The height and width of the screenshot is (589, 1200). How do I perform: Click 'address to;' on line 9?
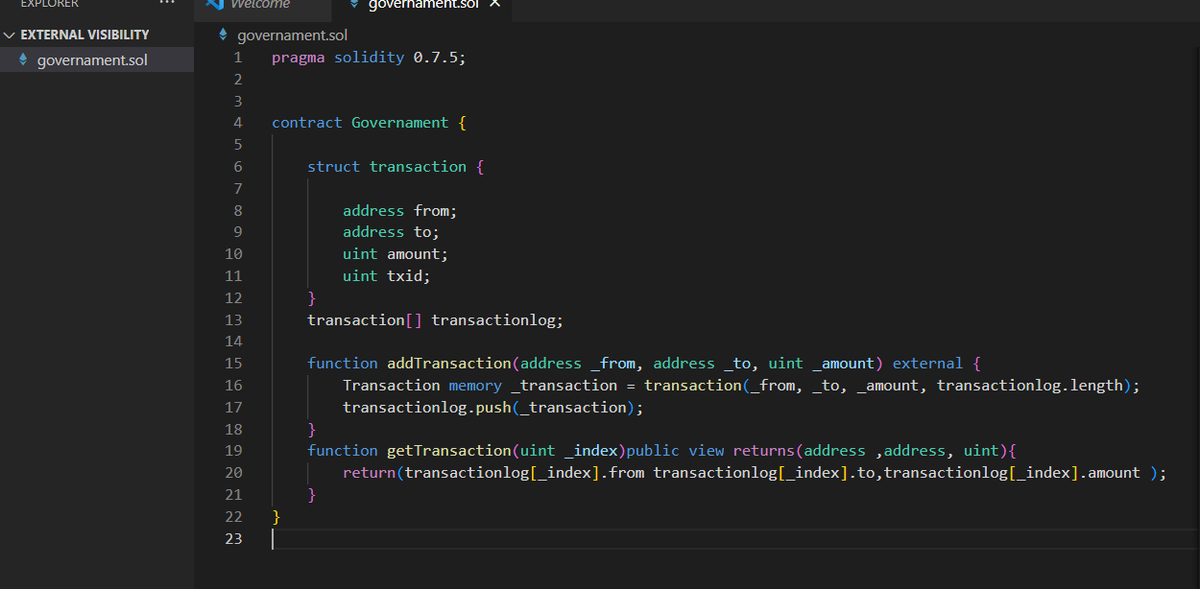(x=391, y=232)
